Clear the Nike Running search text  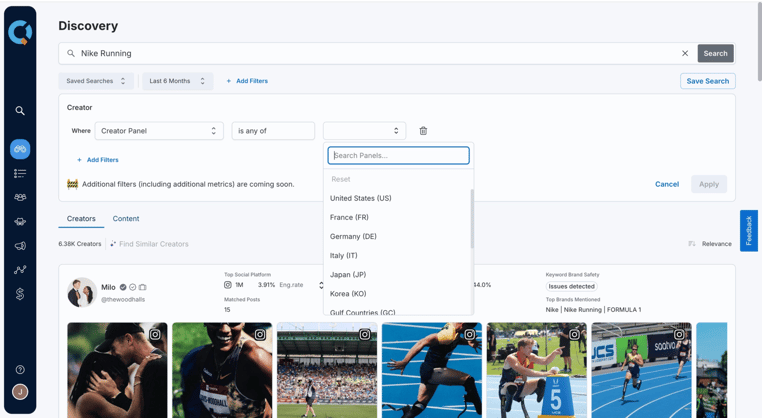point(685,53)
